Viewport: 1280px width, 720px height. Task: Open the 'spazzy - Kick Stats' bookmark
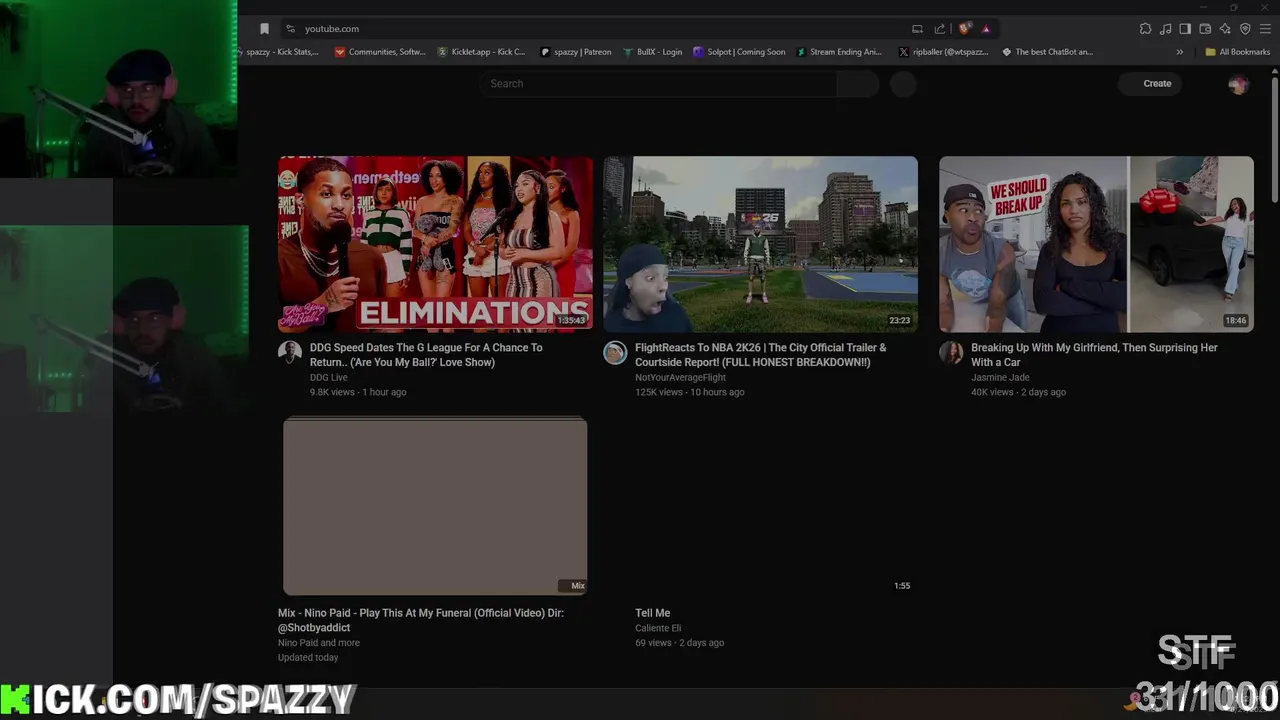(x=279, y=52)
